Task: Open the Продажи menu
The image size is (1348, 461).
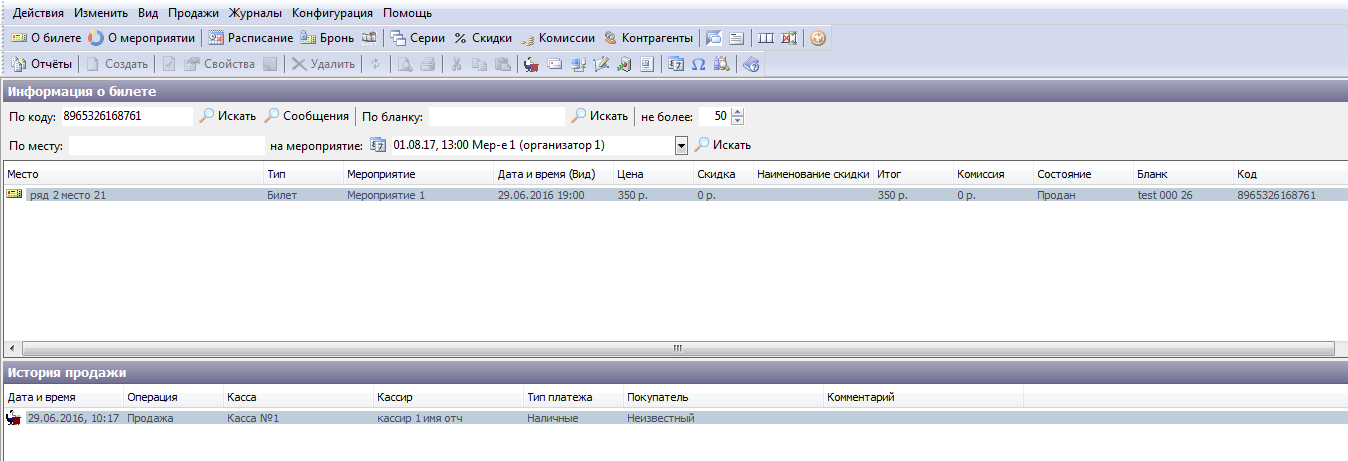Action: [x=196, y=13]
